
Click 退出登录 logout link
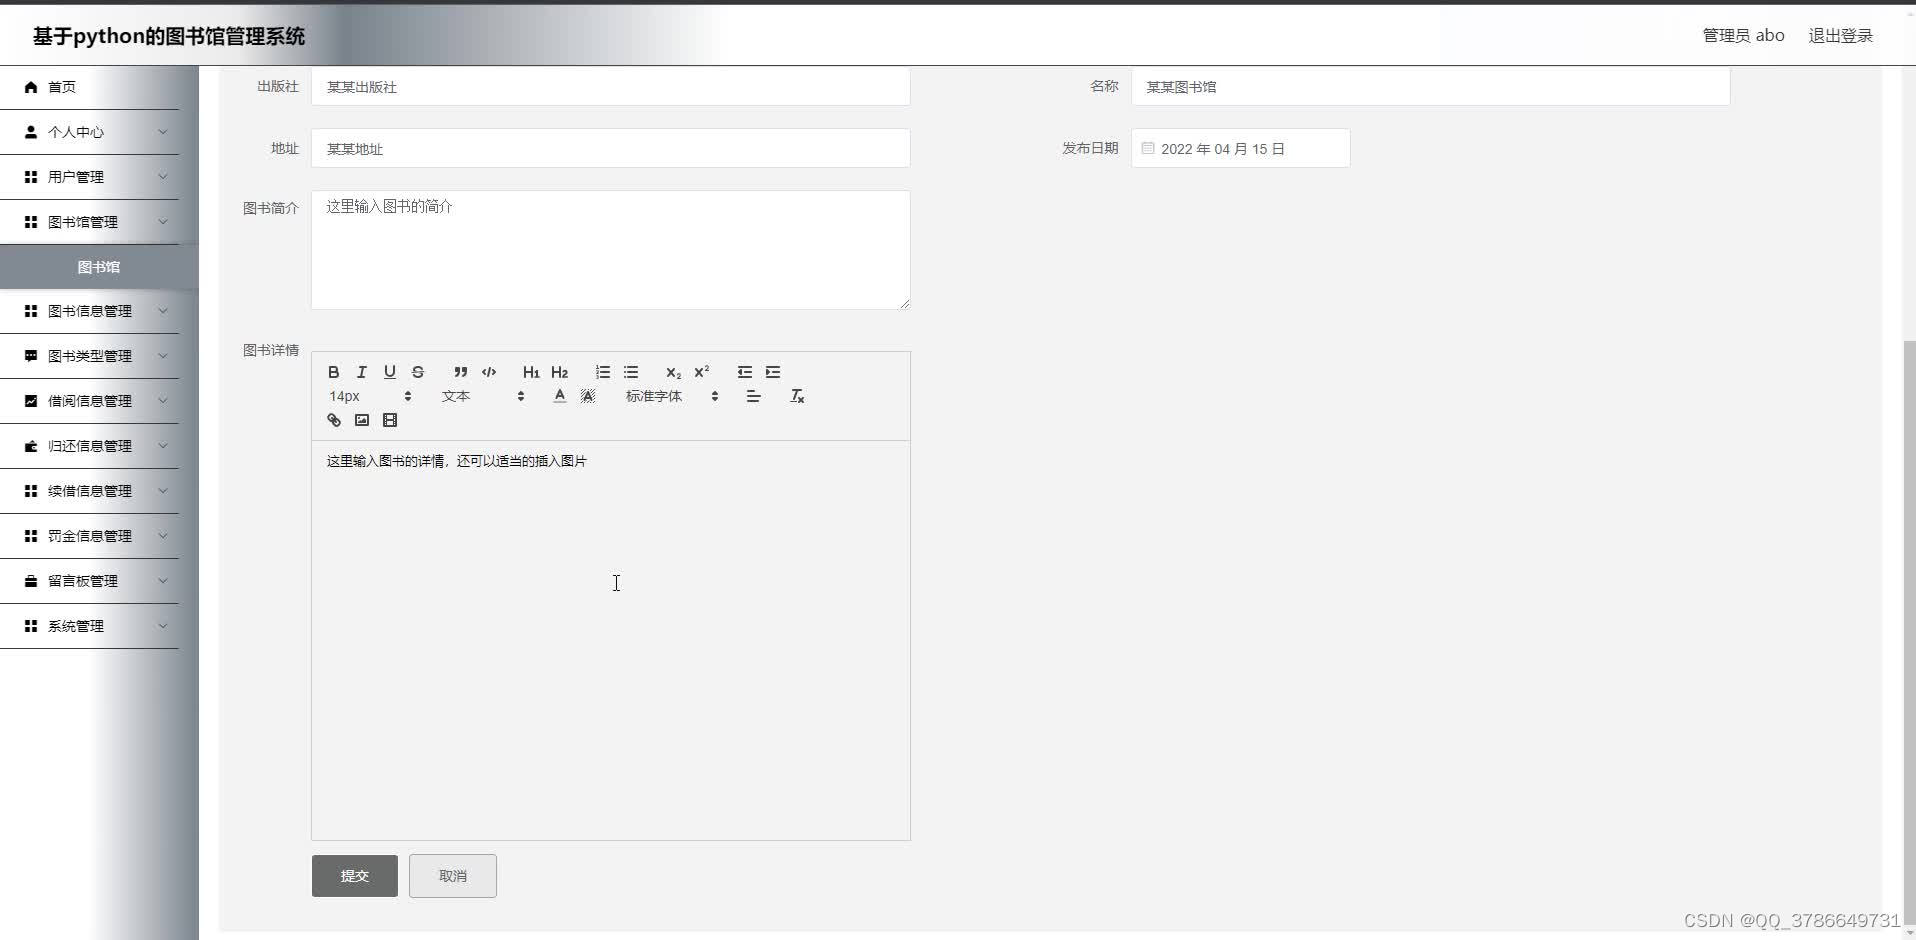(x=1840, y=36)
